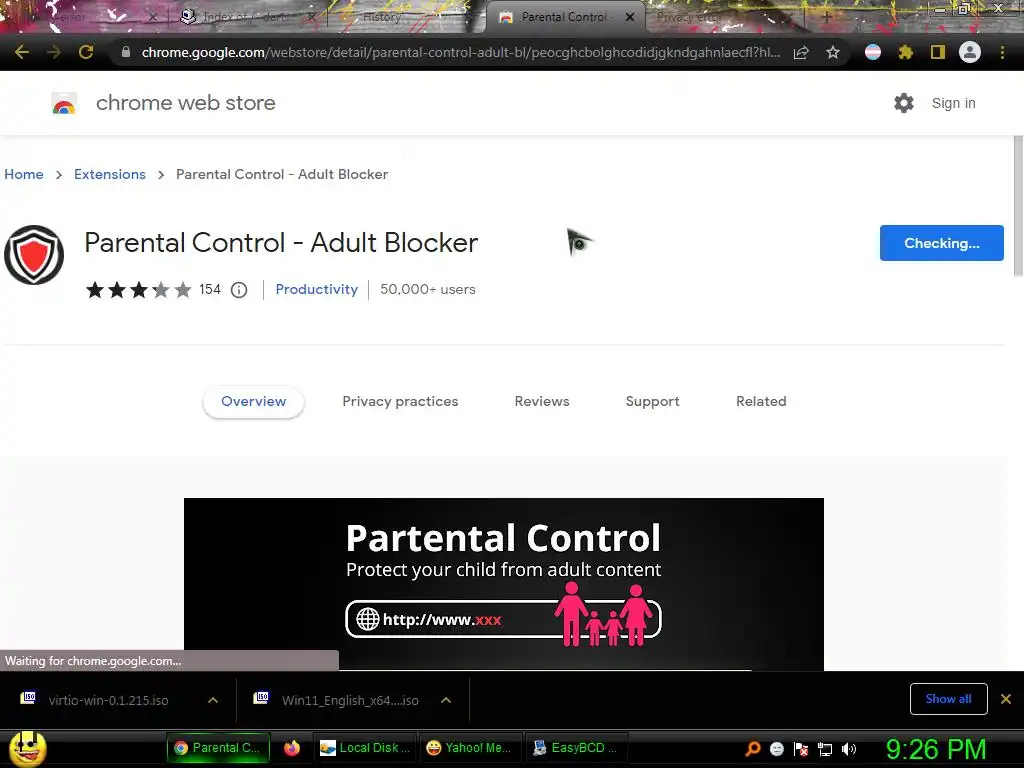Image resolution: width=1024 pixels, height=768 pixels.
Task: Open the Extensions puzzle piece menu
Action: (905, 52)
